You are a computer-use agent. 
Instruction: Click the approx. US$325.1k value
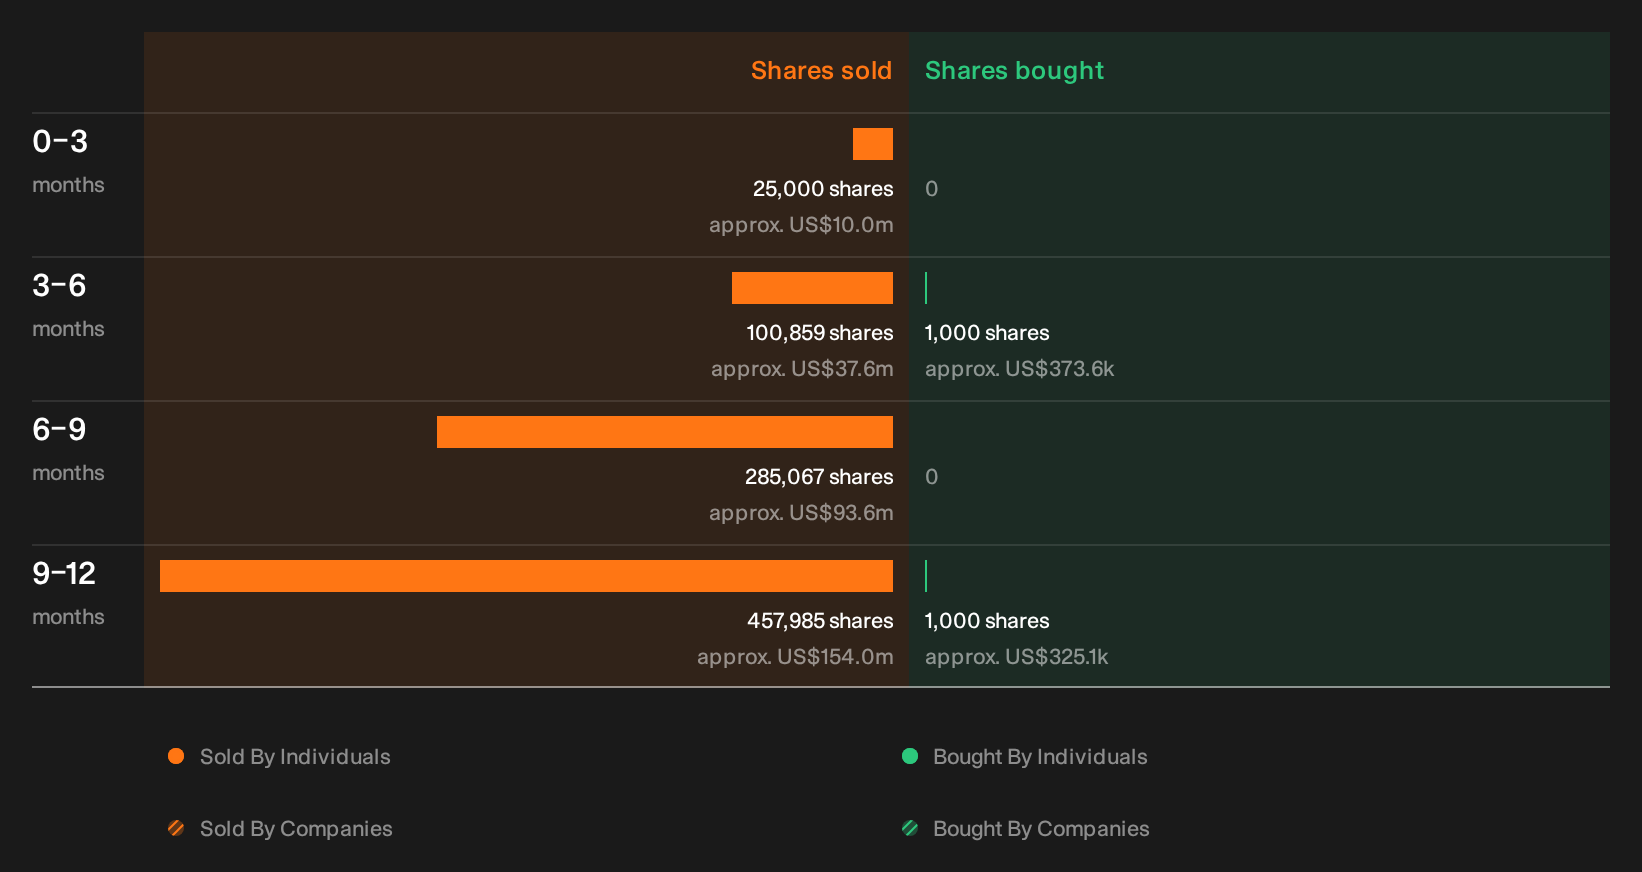[x=1016, y=657]
